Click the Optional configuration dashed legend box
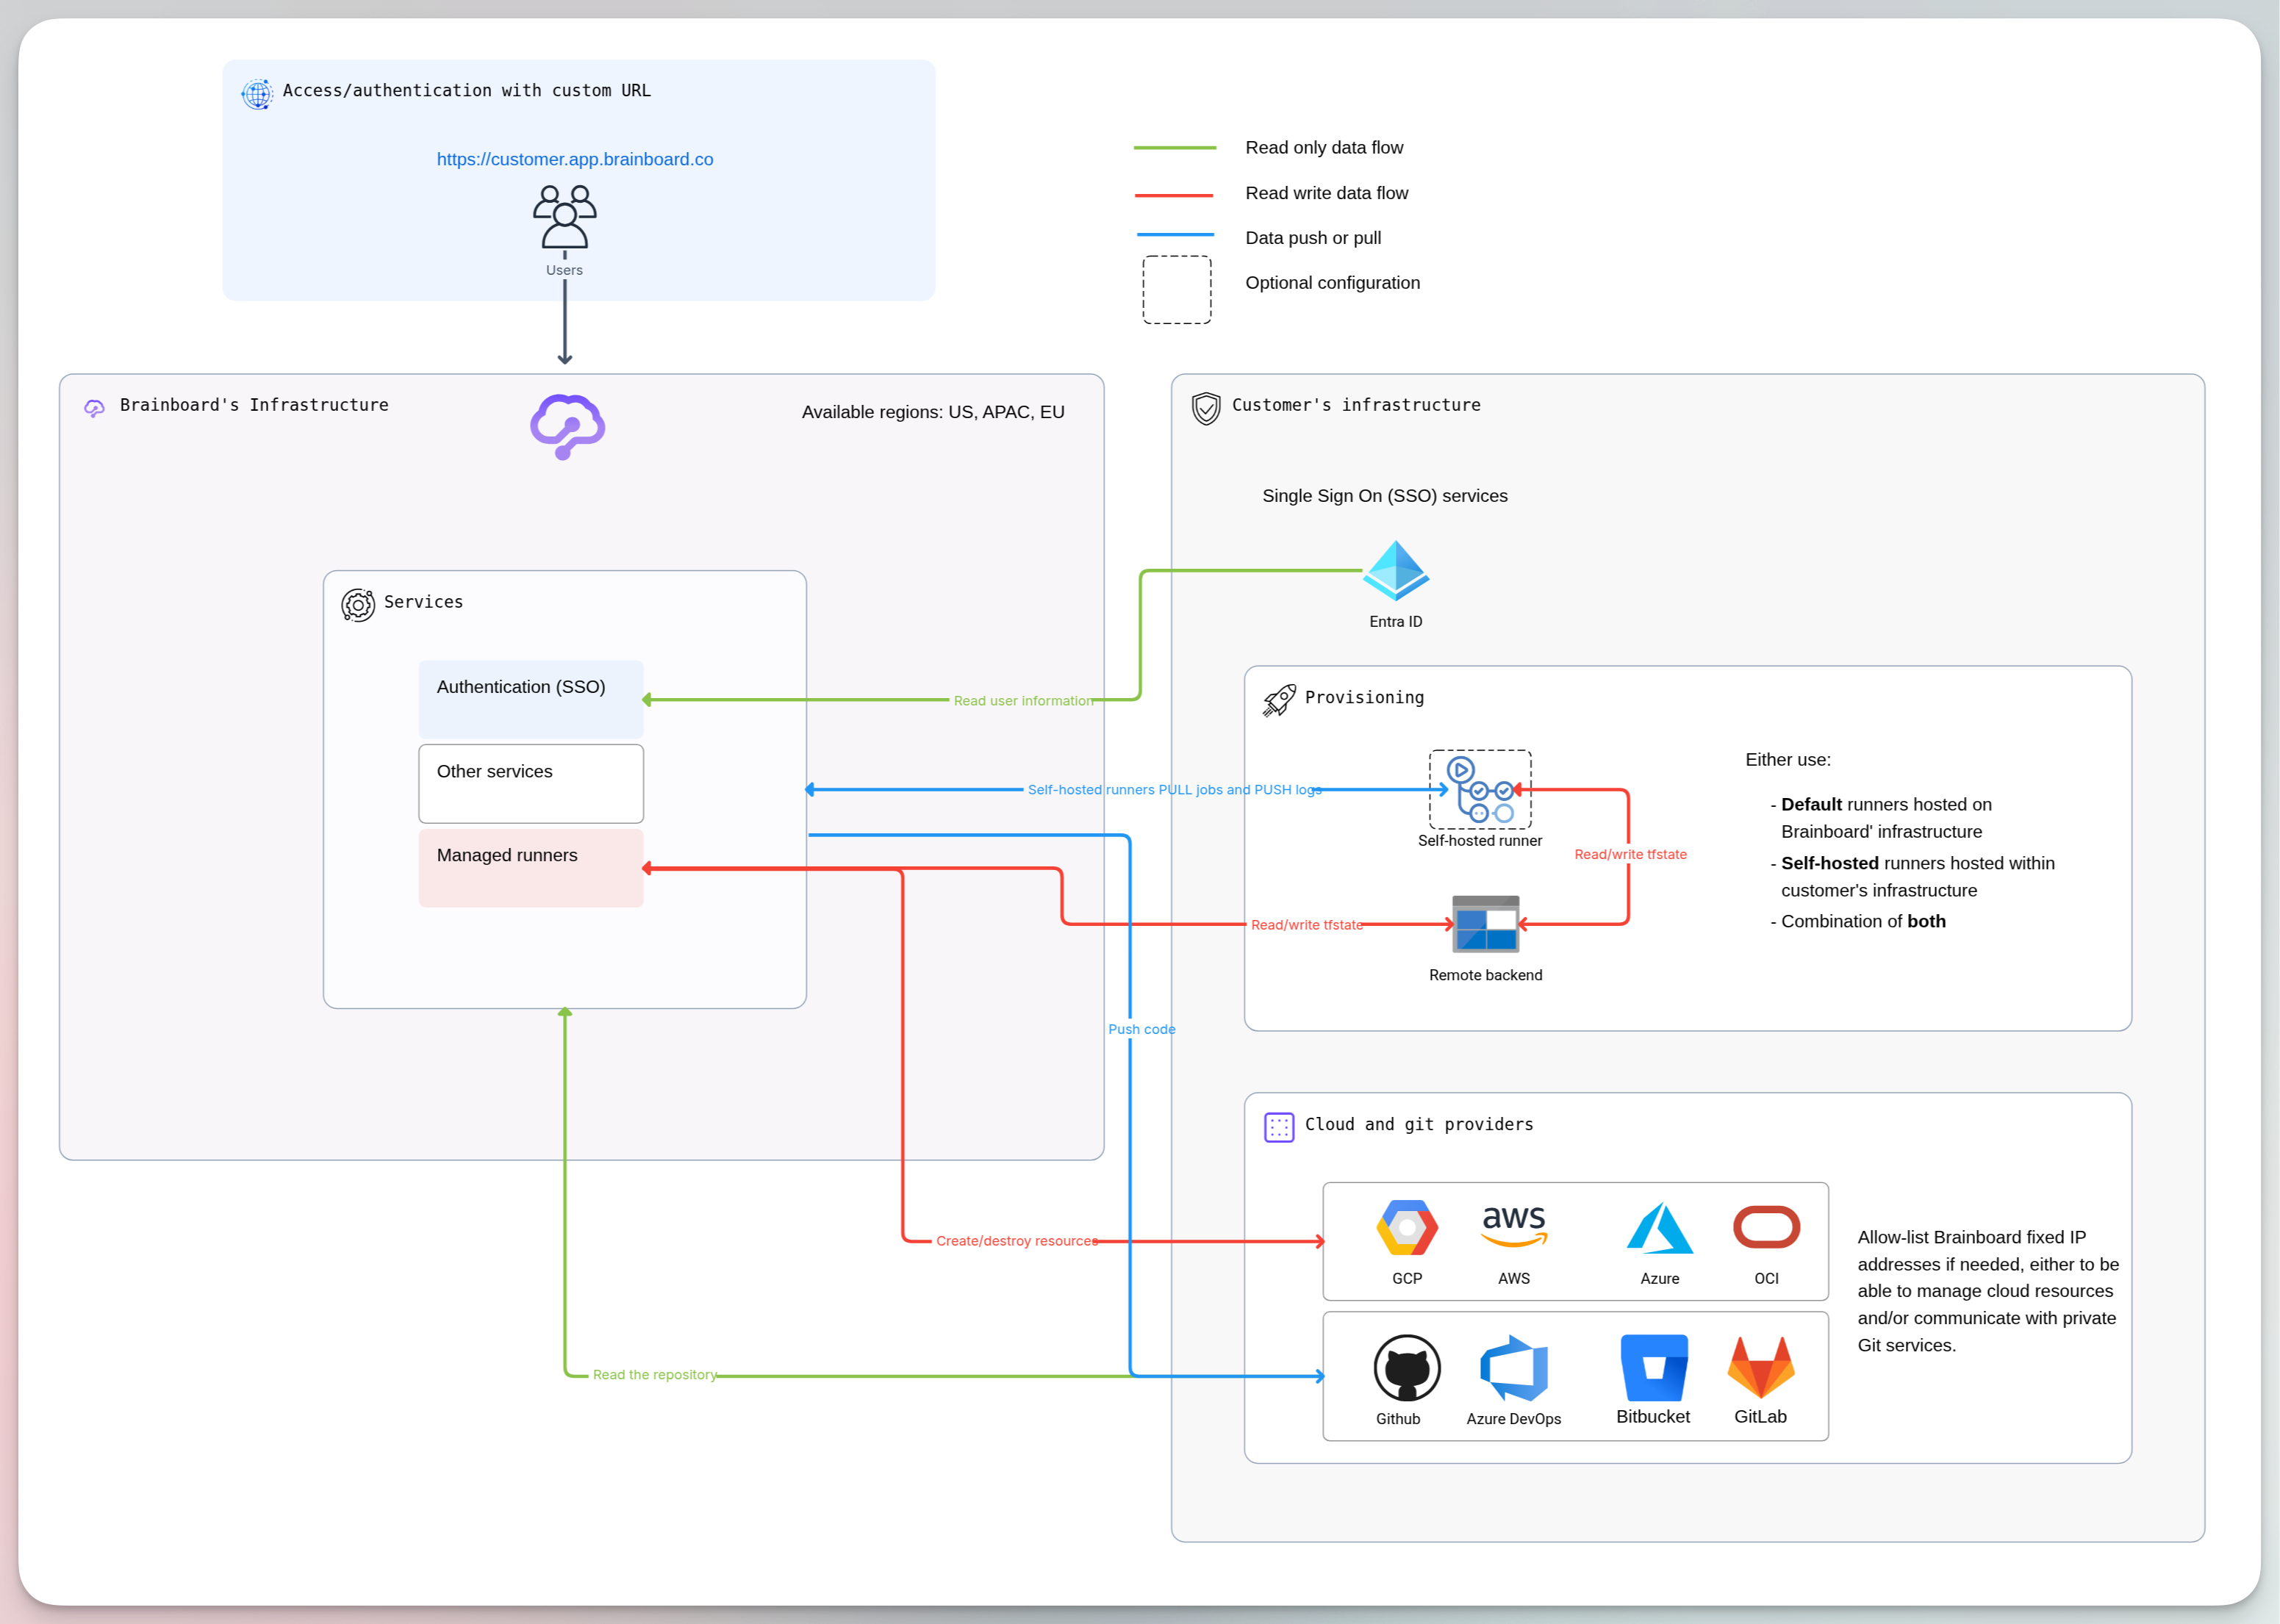Image resolution: width=2280 pixels, height=1624 pixels. [1176, 290]
